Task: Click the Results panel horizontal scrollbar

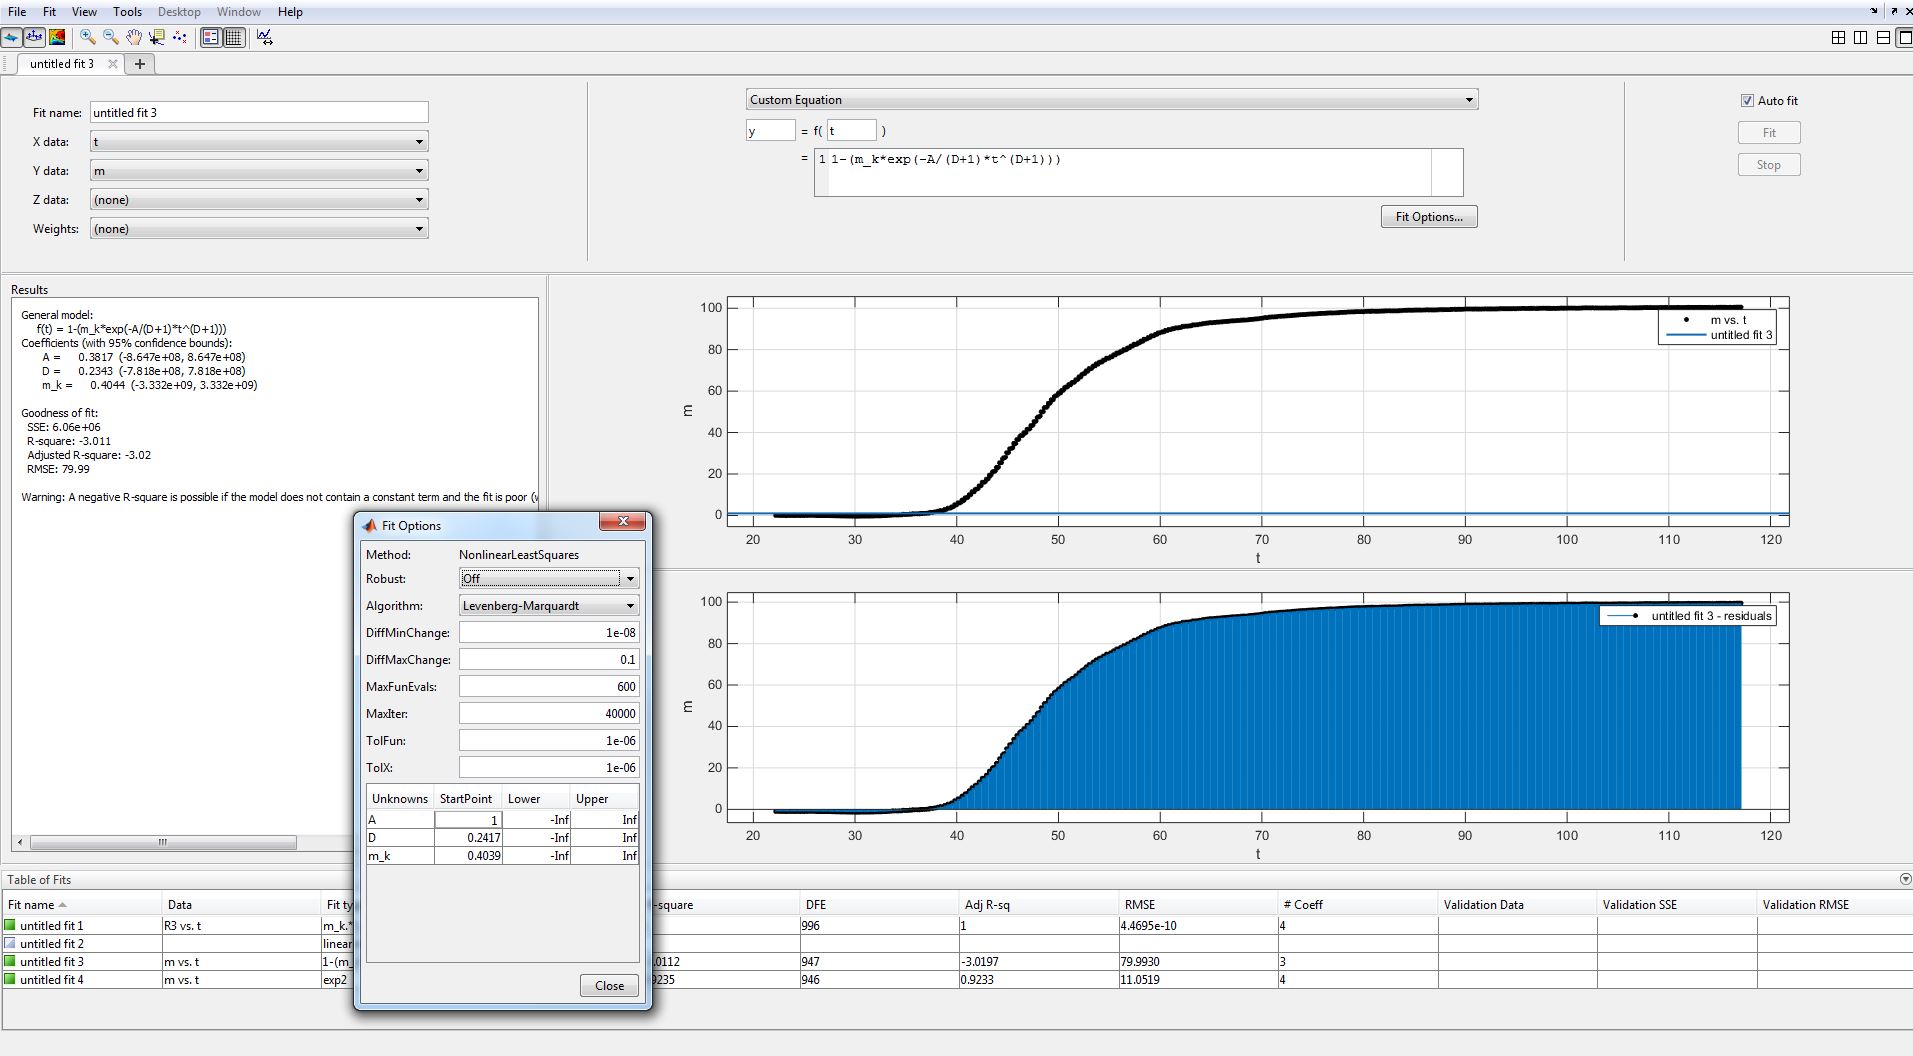Action: 163,842
